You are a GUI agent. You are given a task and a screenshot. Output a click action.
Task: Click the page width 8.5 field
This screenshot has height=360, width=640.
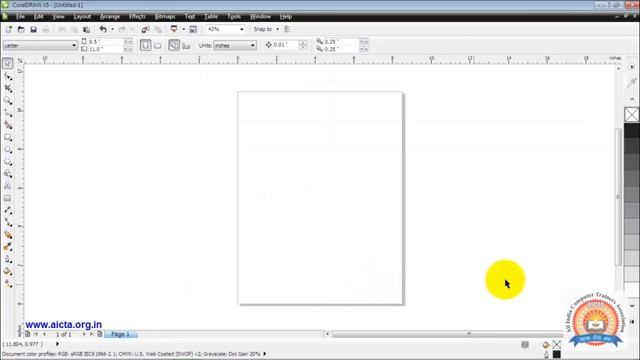coord(105,42)
